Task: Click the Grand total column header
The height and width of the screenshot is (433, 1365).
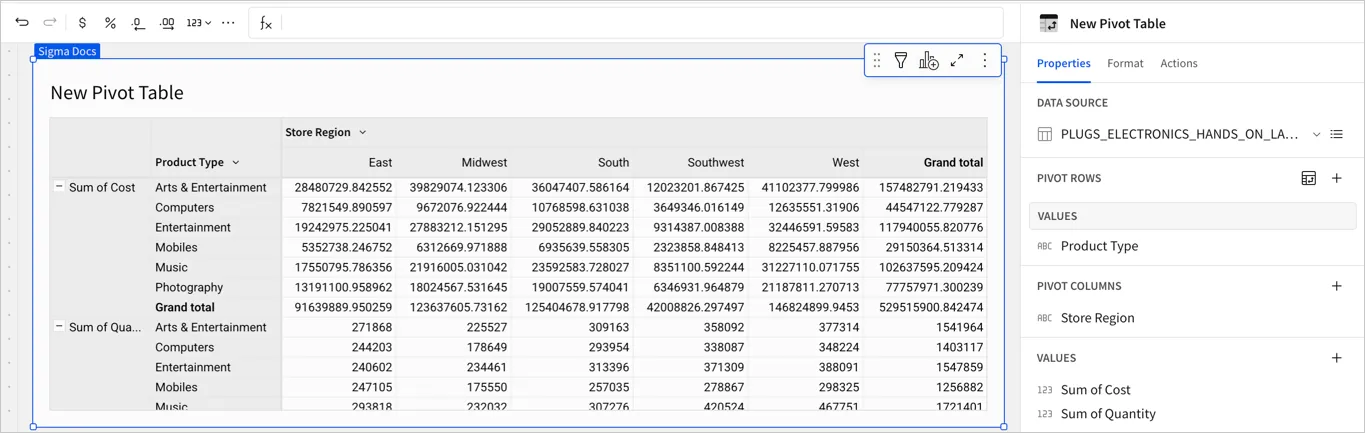Action: 953,162
